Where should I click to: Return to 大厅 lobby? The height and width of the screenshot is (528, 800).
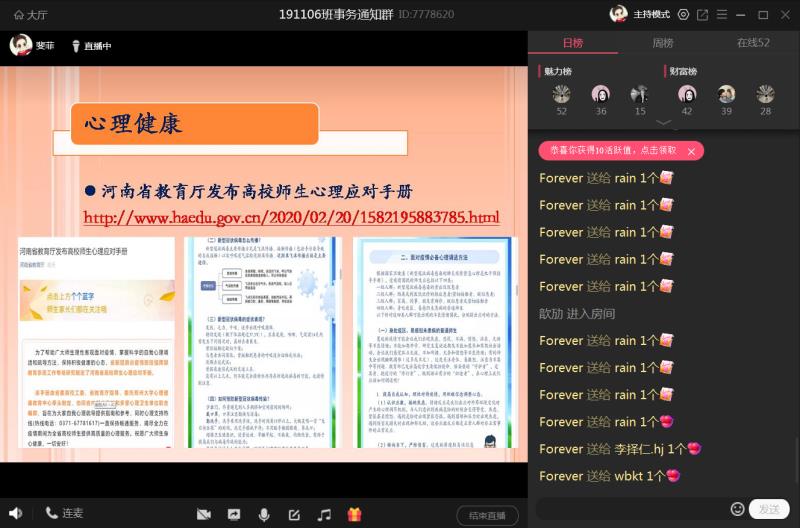(x=28, y=15)
